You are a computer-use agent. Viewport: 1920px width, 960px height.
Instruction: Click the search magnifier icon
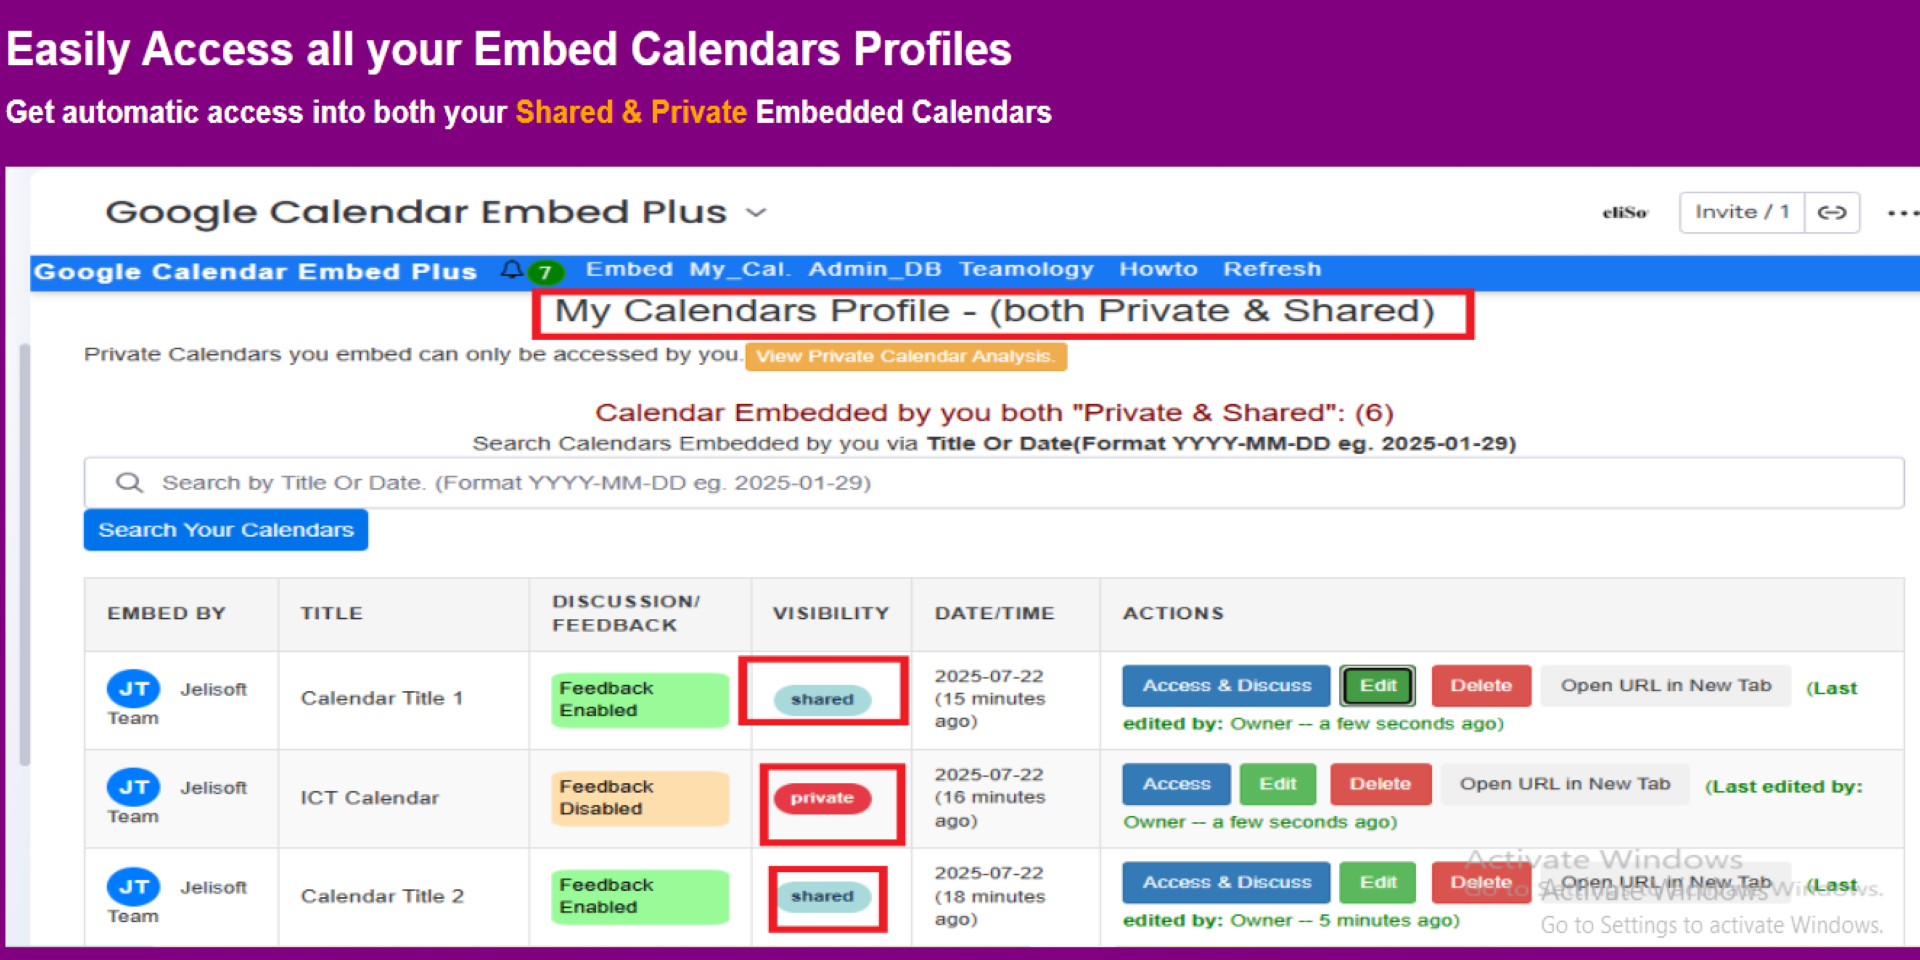pyautogui.click(x=129, y=483)
